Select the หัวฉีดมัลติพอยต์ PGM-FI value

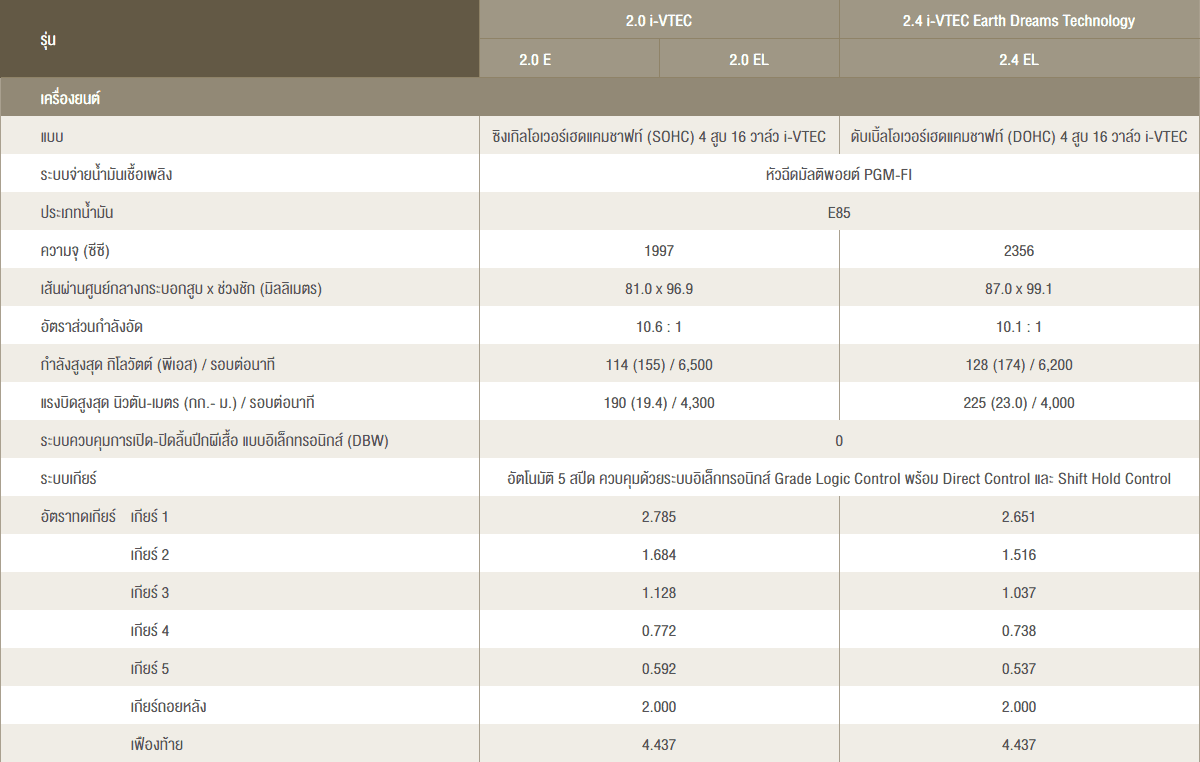838,174
